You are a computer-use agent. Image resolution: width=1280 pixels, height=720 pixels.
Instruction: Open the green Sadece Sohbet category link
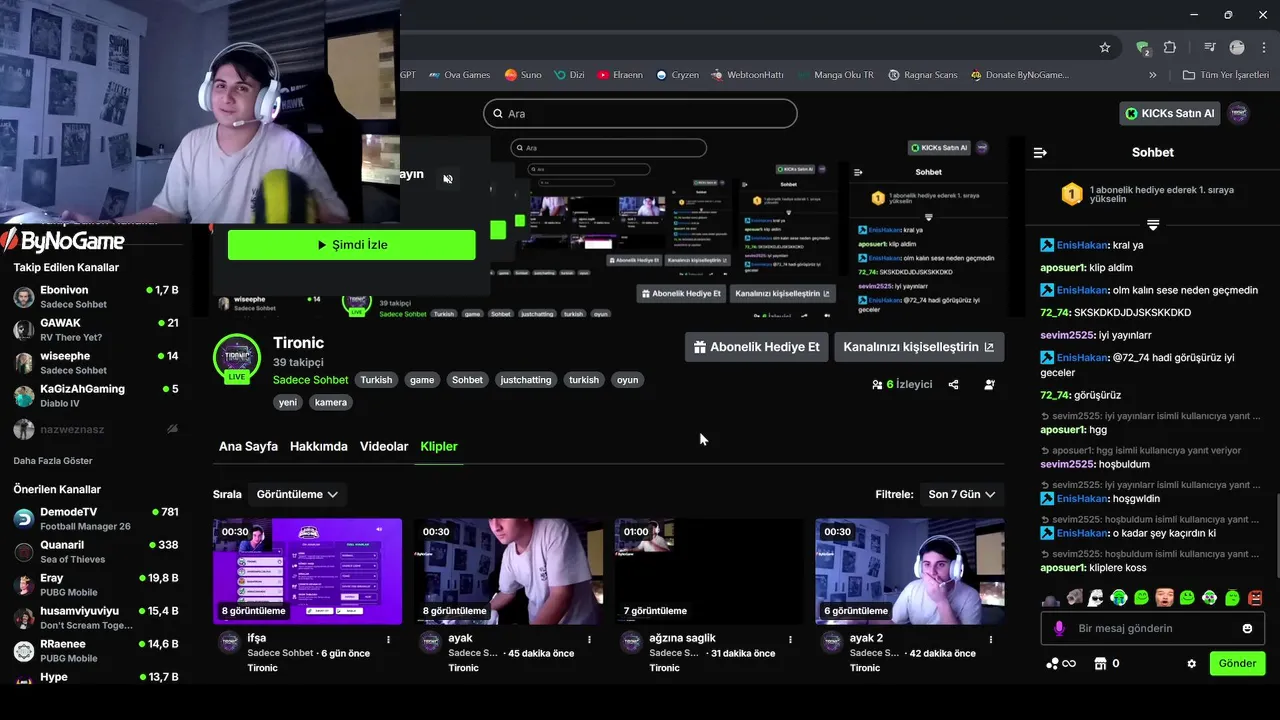tap(311, 380)
